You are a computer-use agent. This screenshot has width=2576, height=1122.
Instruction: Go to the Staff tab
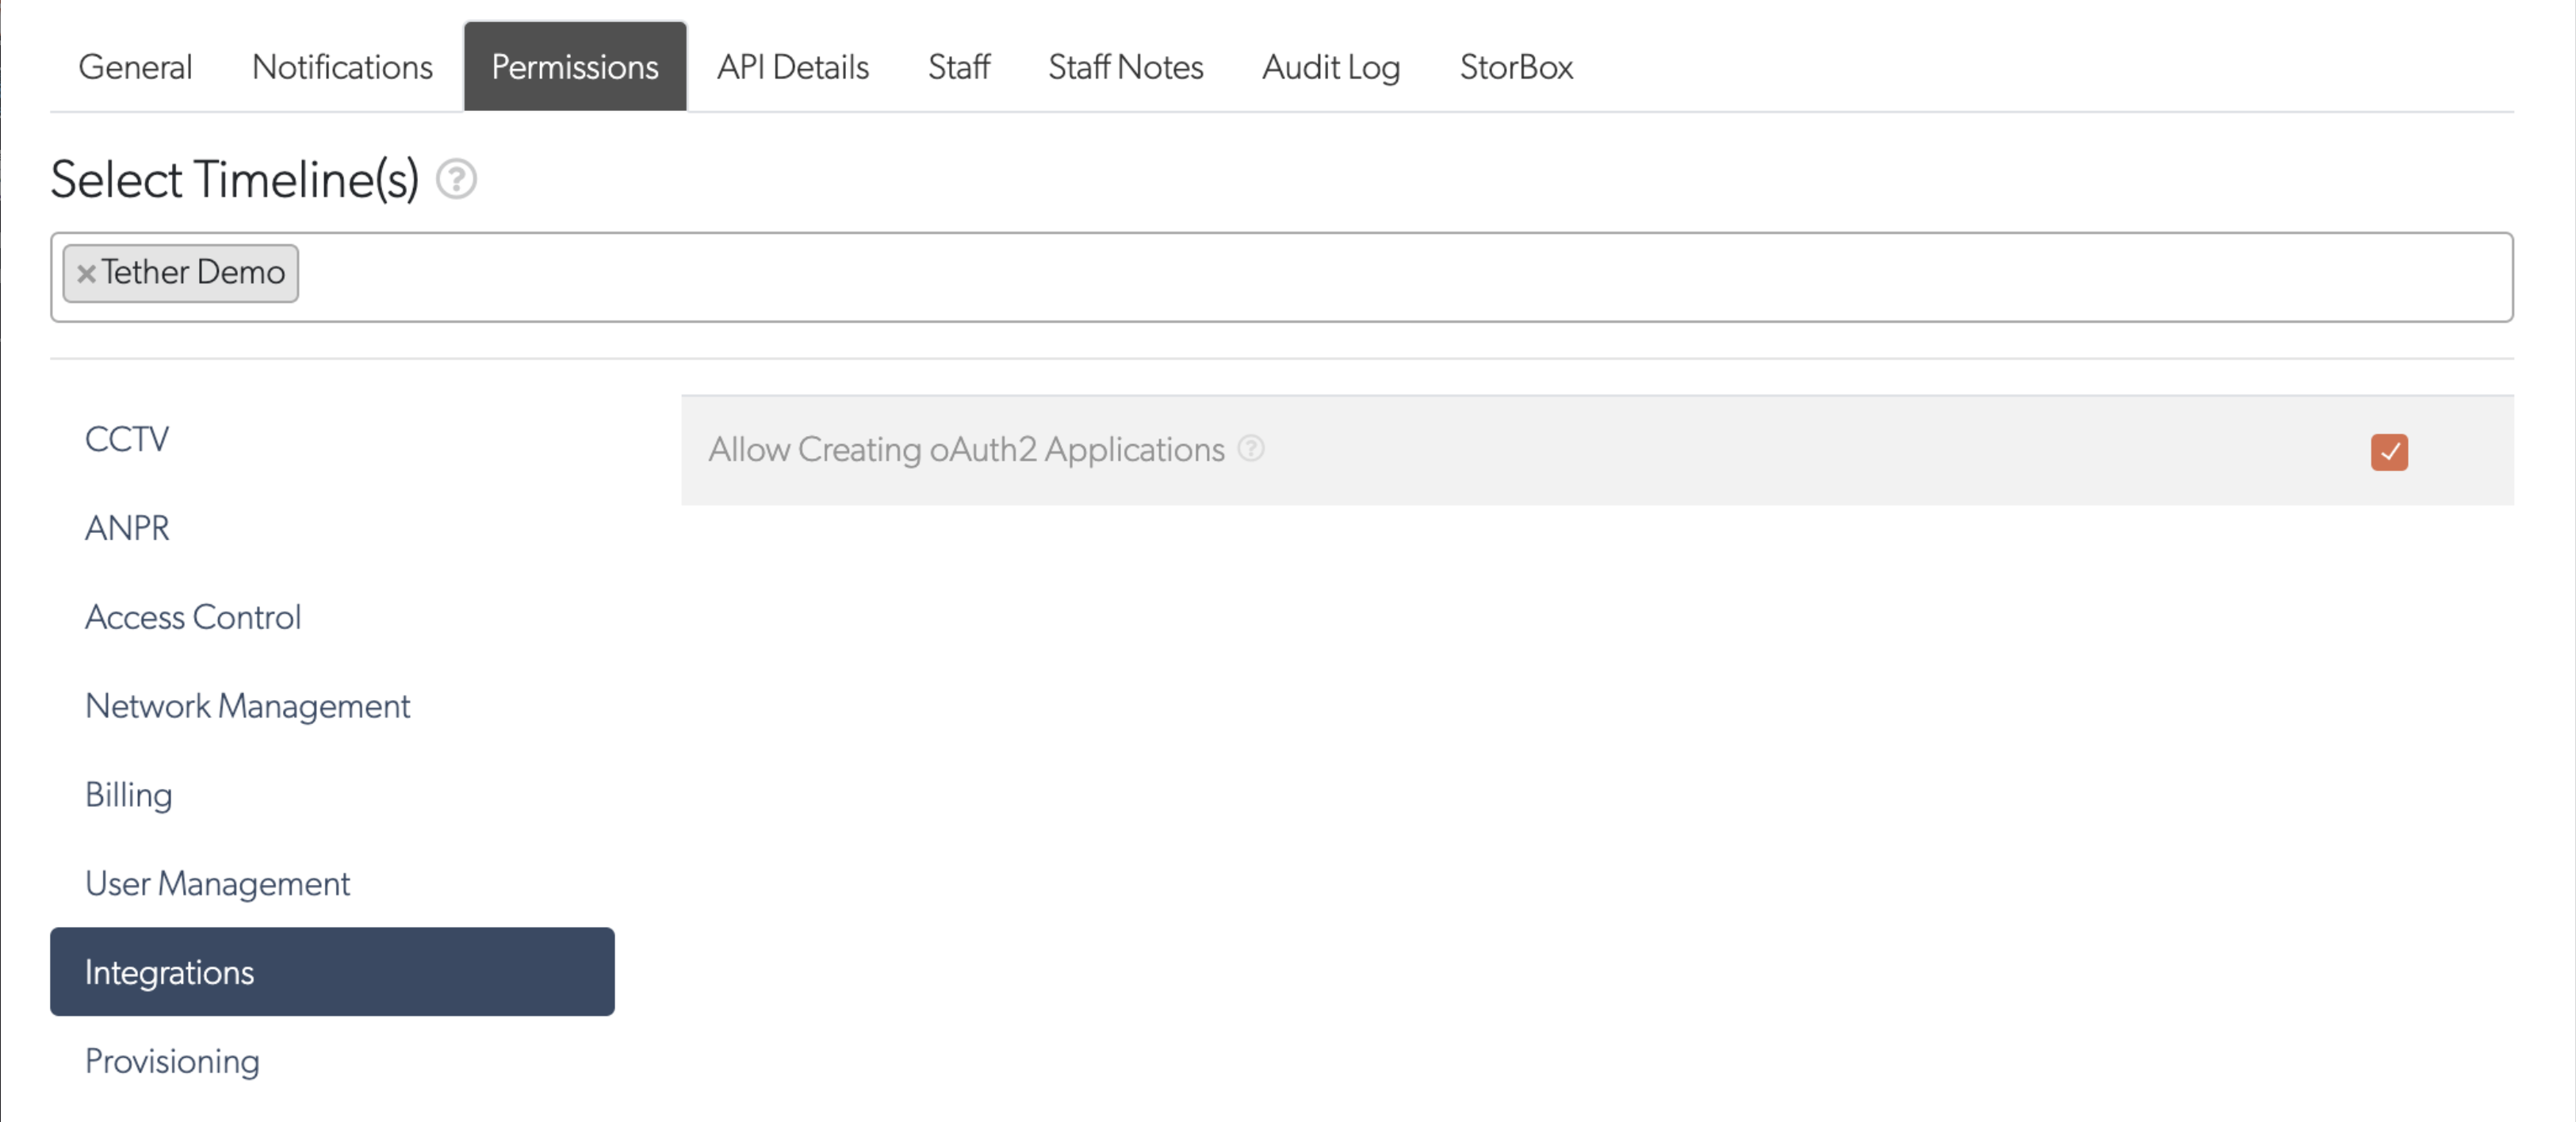[958, 67]
